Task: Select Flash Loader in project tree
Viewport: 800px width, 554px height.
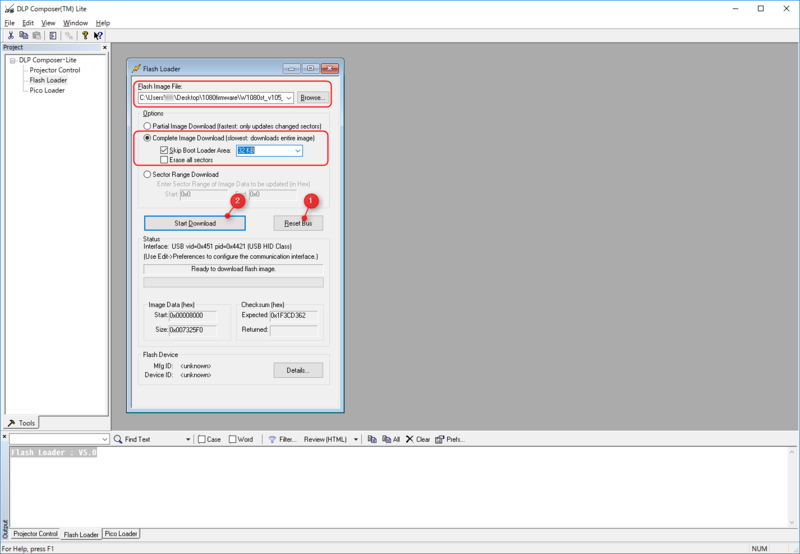Action: [x=48, y=80]
